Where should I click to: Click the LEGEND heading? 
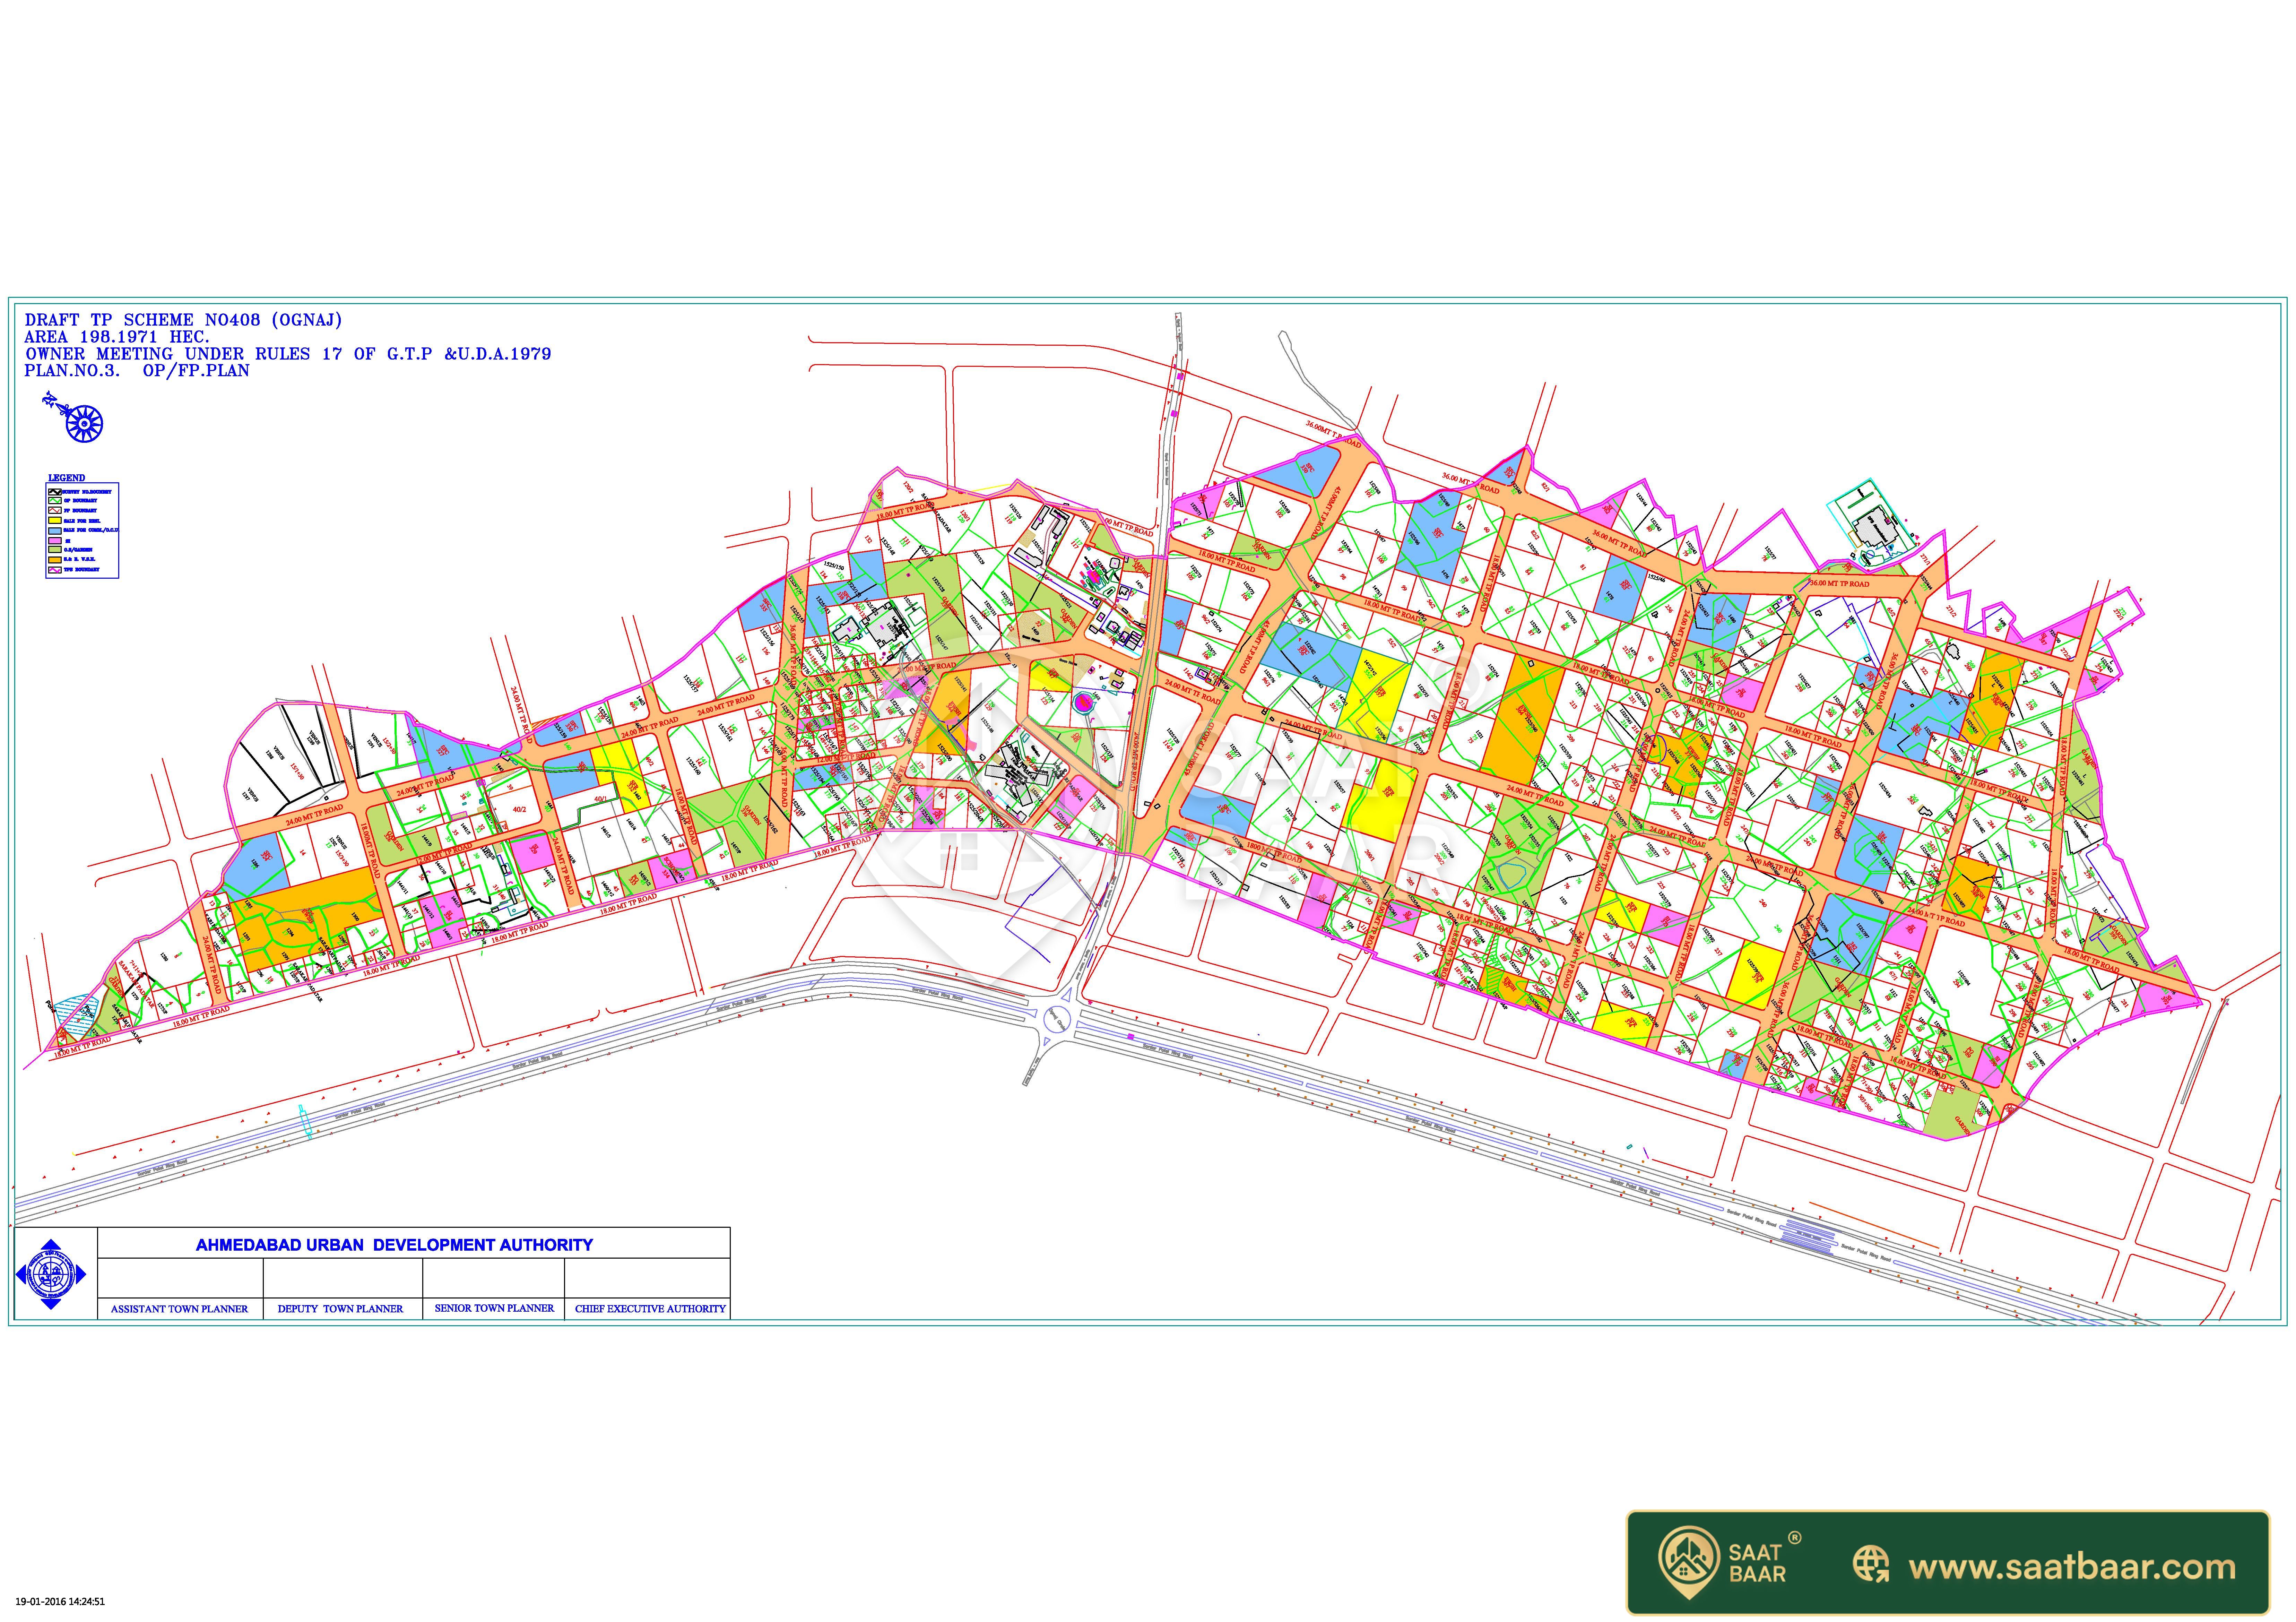[67, 478]
